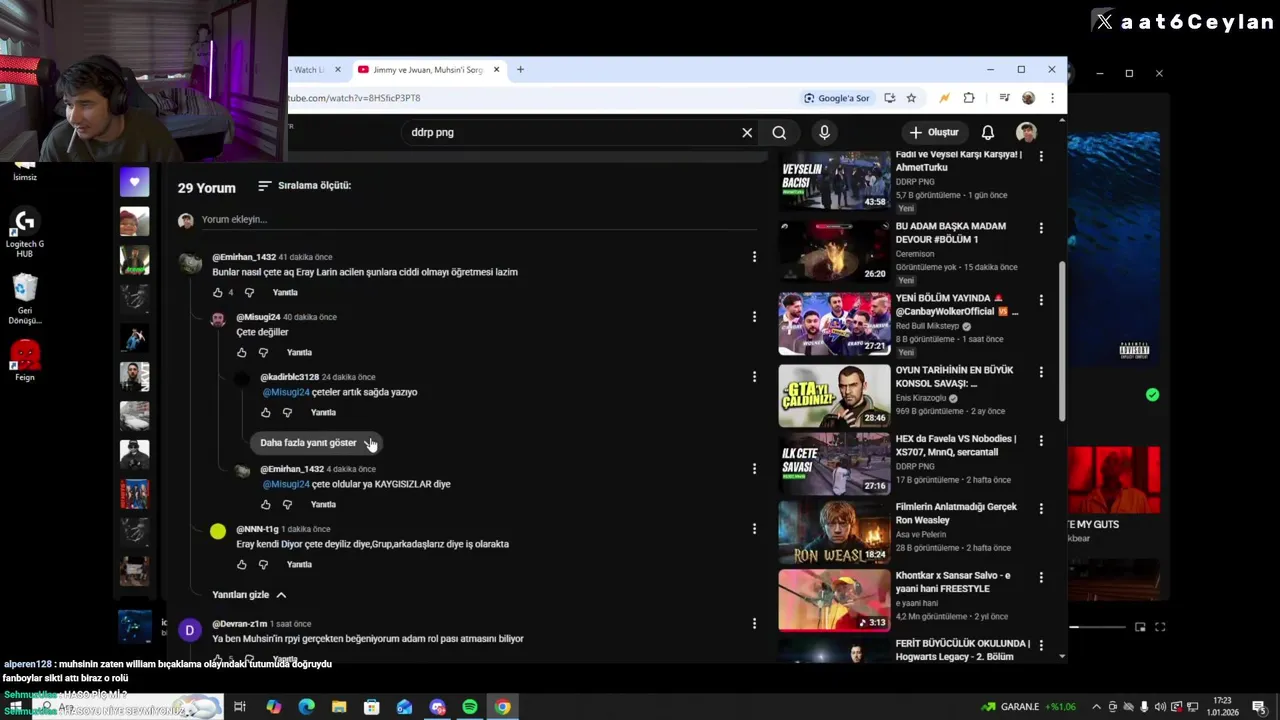Open 'YENİ BÖLÜM YAYINDA' Red Bull Mikstayp video
Viewport: 1280px width, 720px height.
pos(834,324)
